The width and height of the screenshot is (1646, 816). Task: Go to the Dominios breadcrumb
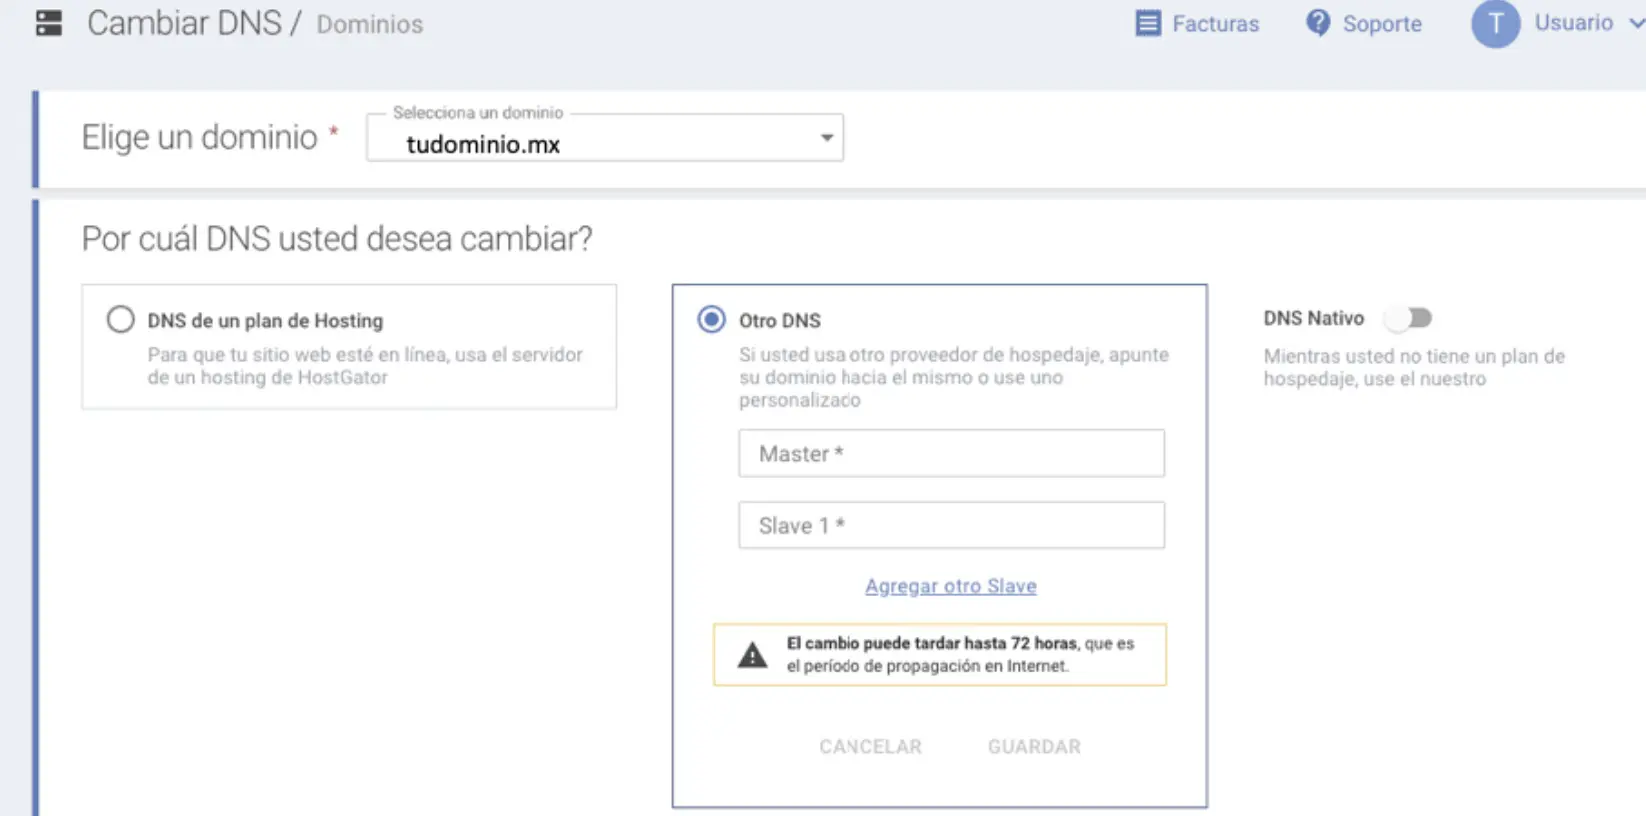pyautogui.click(x=370, y=24)
